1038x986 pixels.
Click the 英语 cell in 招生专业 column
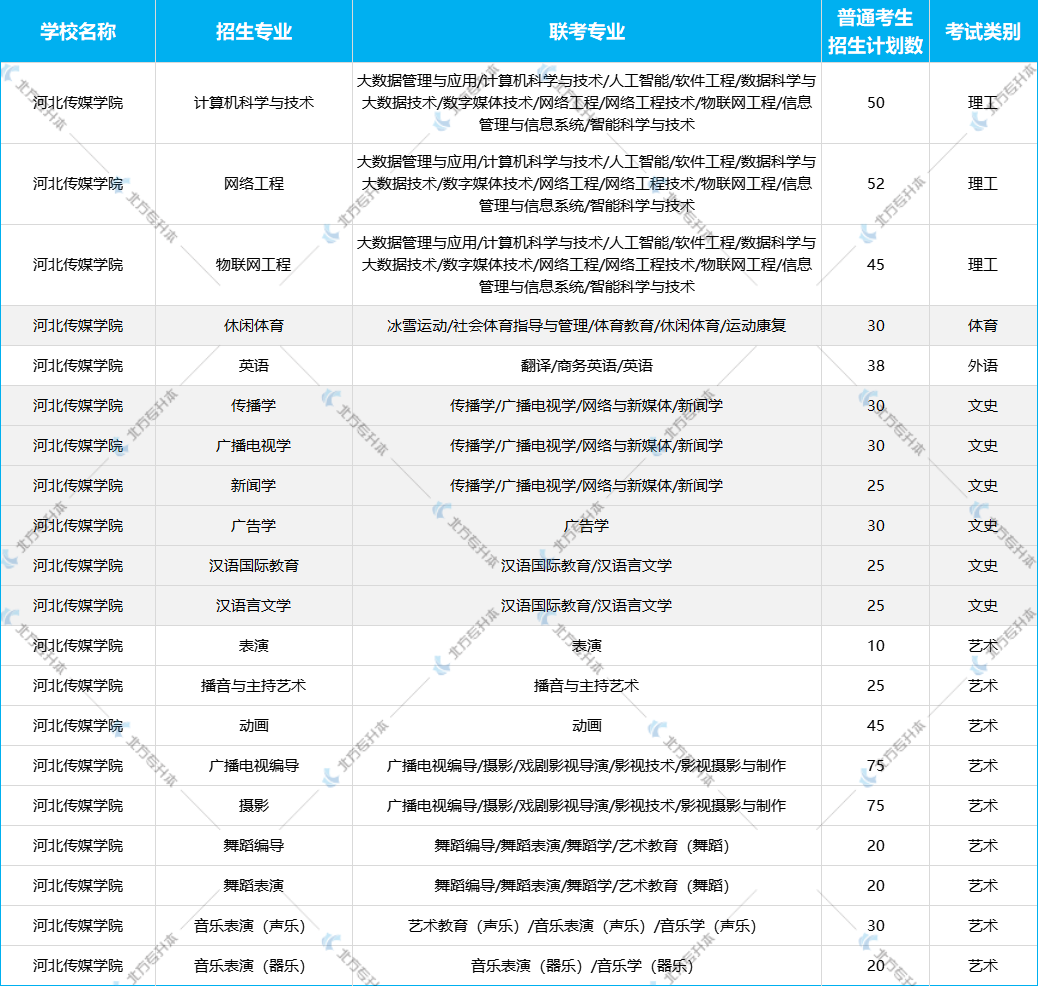click(x=254, y=366)
